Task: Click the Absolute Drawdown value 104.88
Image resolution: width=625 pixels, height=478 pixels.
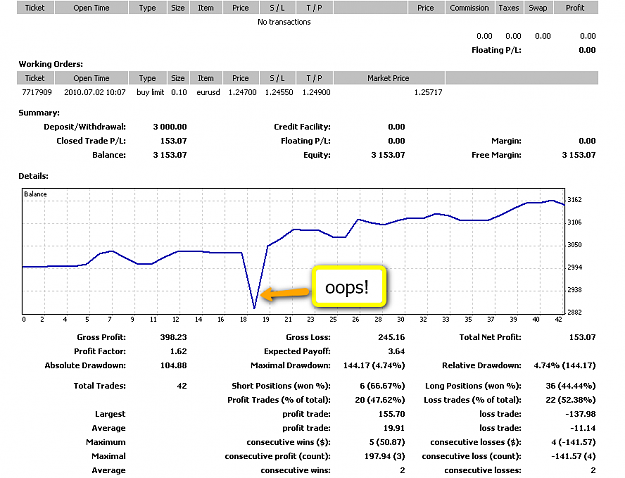Action: pyautogui.click(x=173, y=366)
